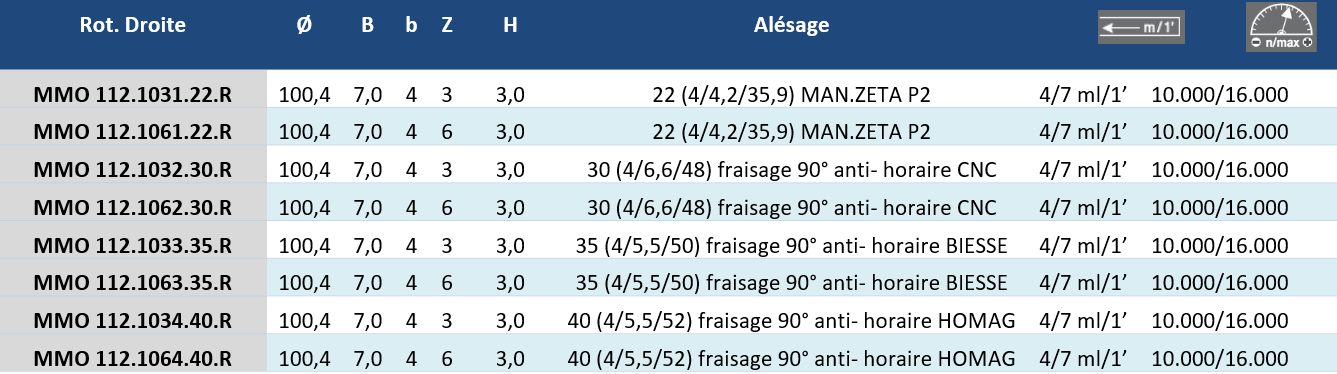Click the Ø diameter column header
The width and height of the screenshot is (1337, 374).
point(304,26)
